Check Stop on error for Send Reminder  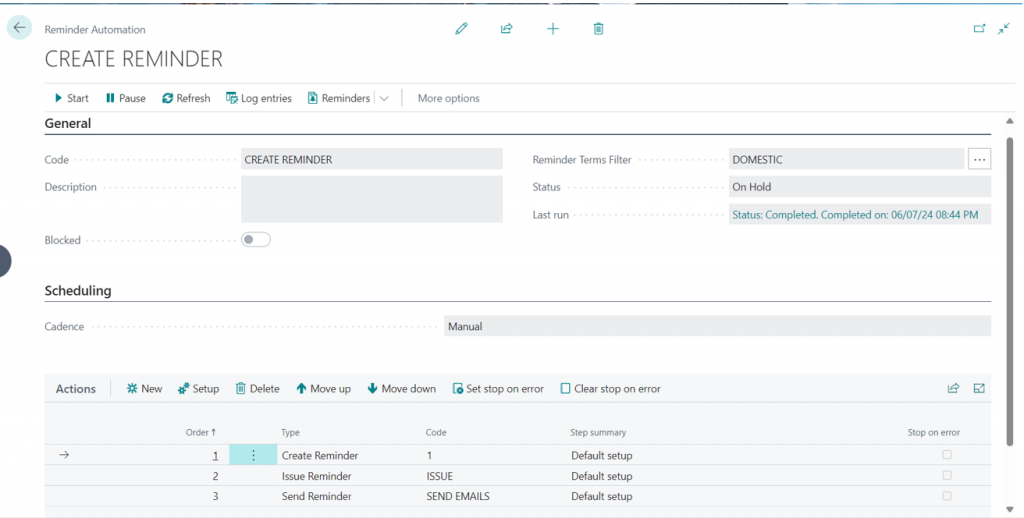pos(947,496)
